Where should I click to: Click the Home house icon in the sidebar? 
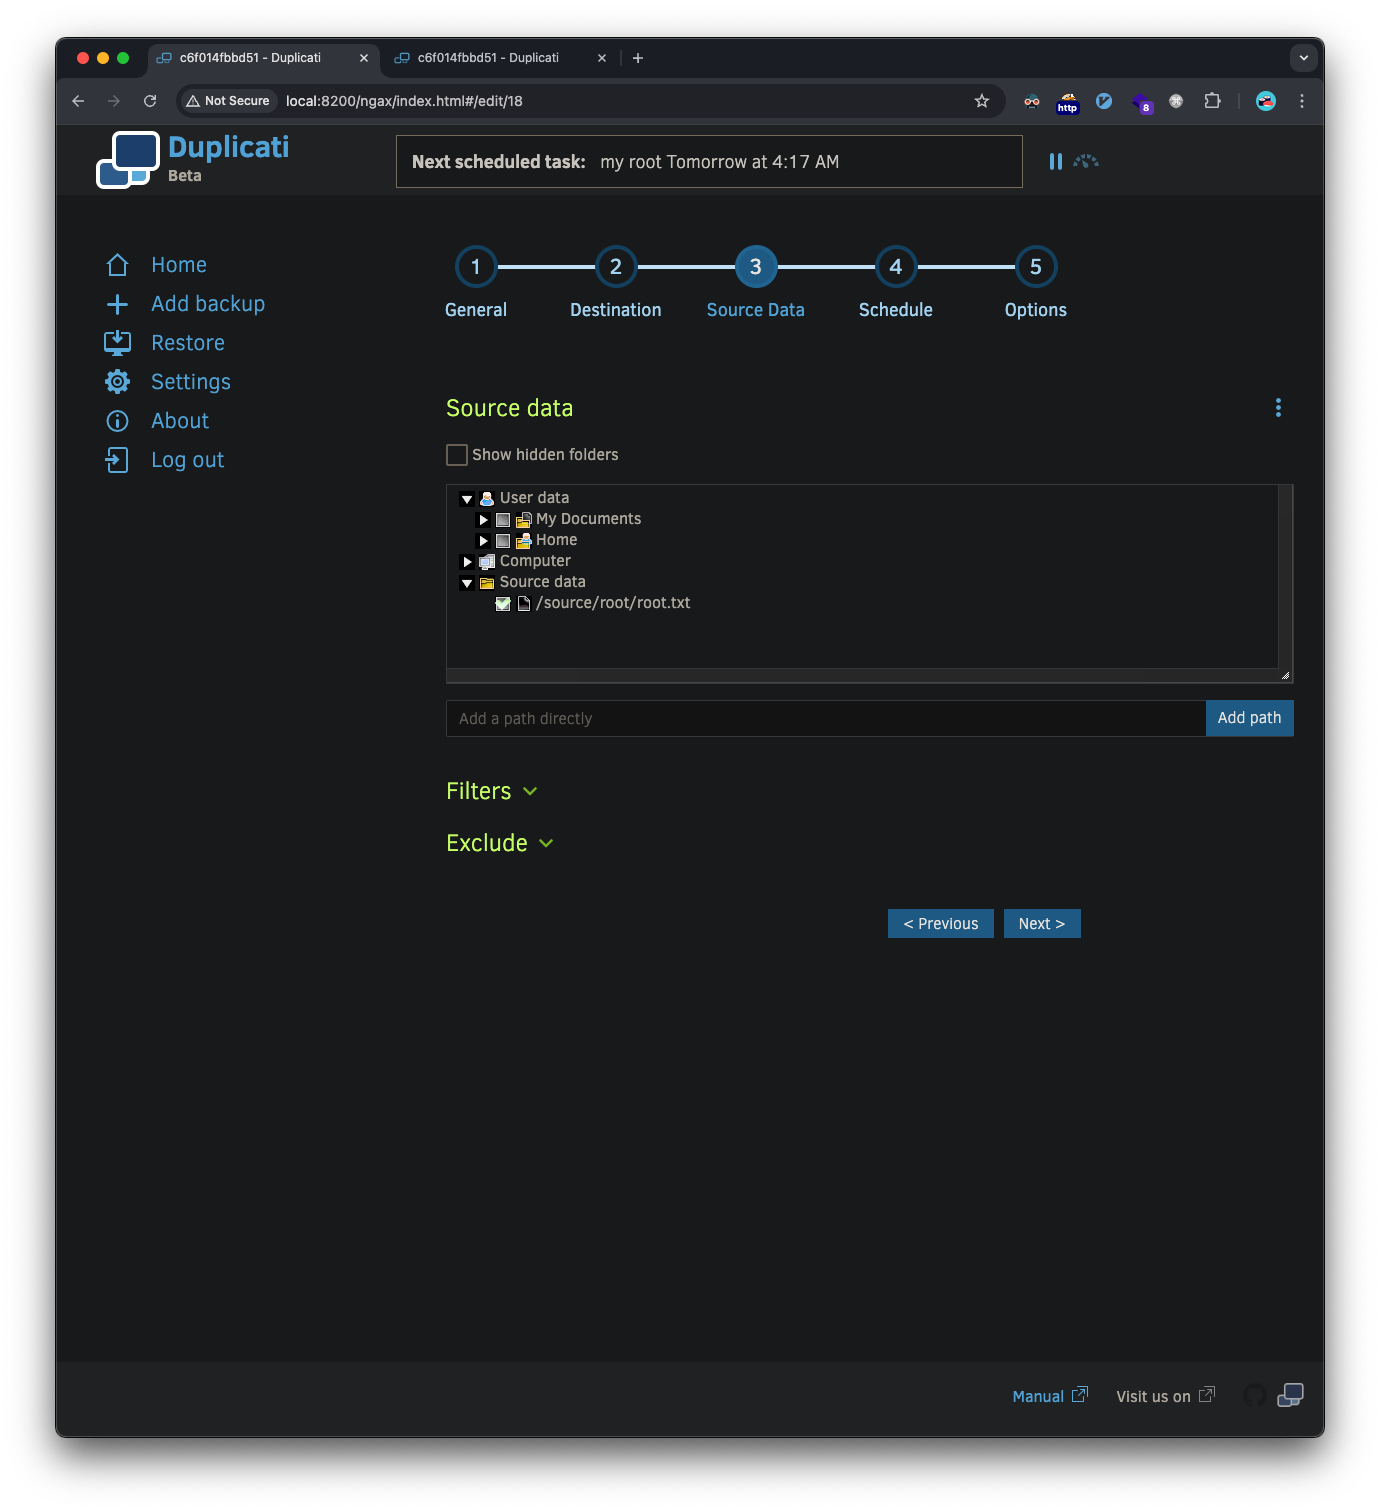point(118,265)
